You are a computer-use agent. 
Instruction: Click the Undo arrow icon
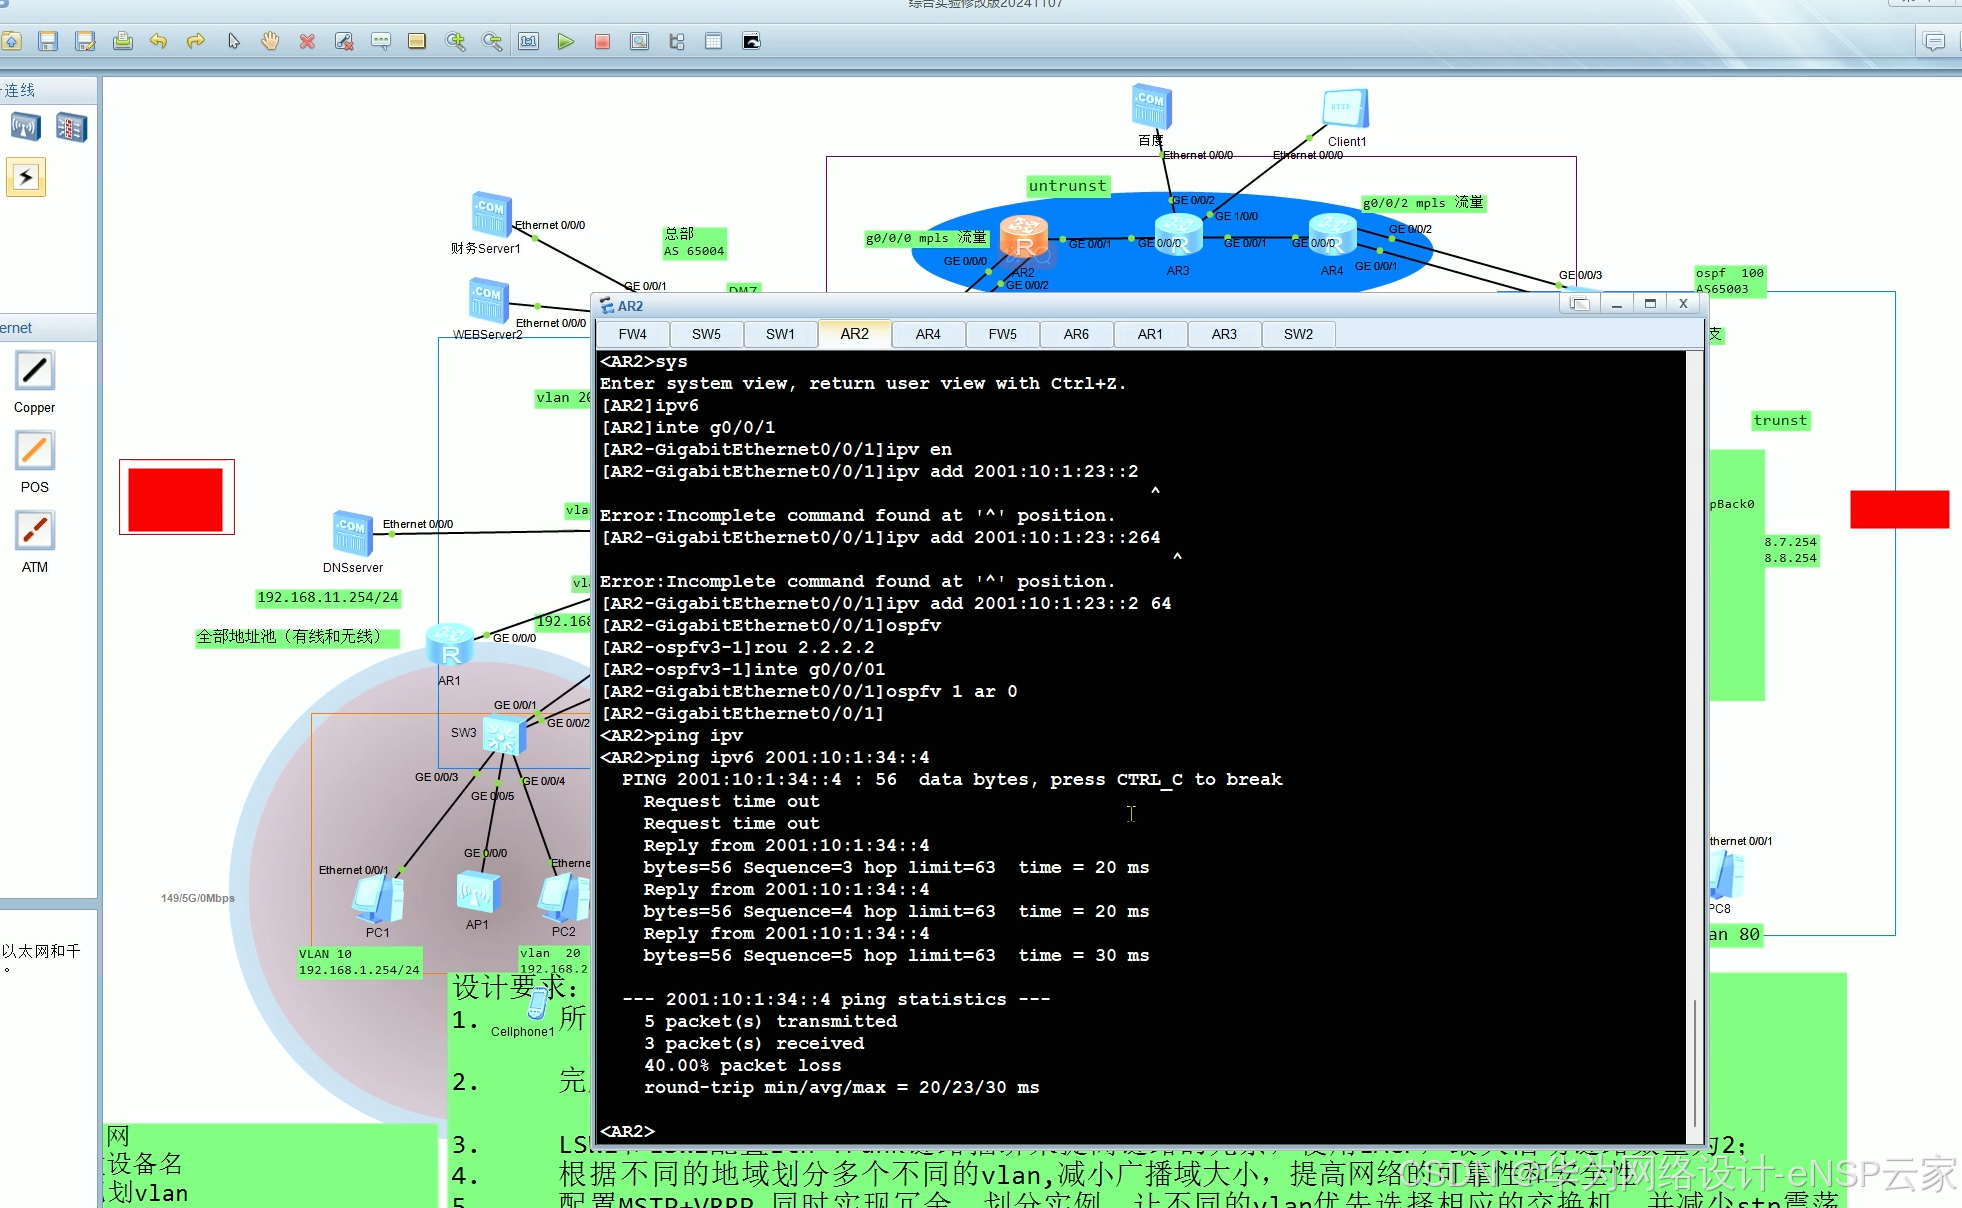point(158,41)
